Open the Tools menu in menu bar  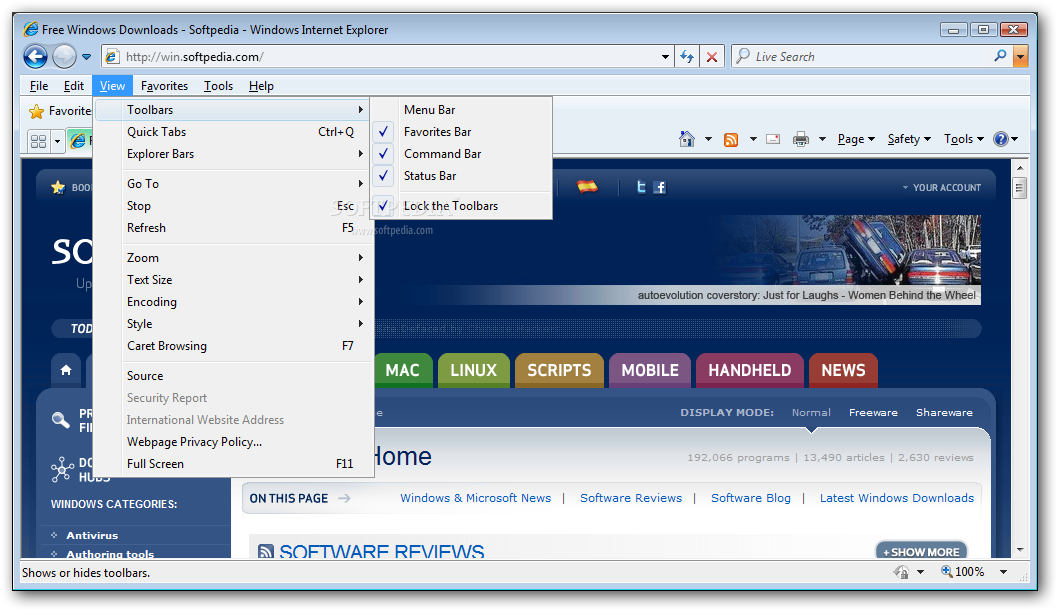[218, 86]
